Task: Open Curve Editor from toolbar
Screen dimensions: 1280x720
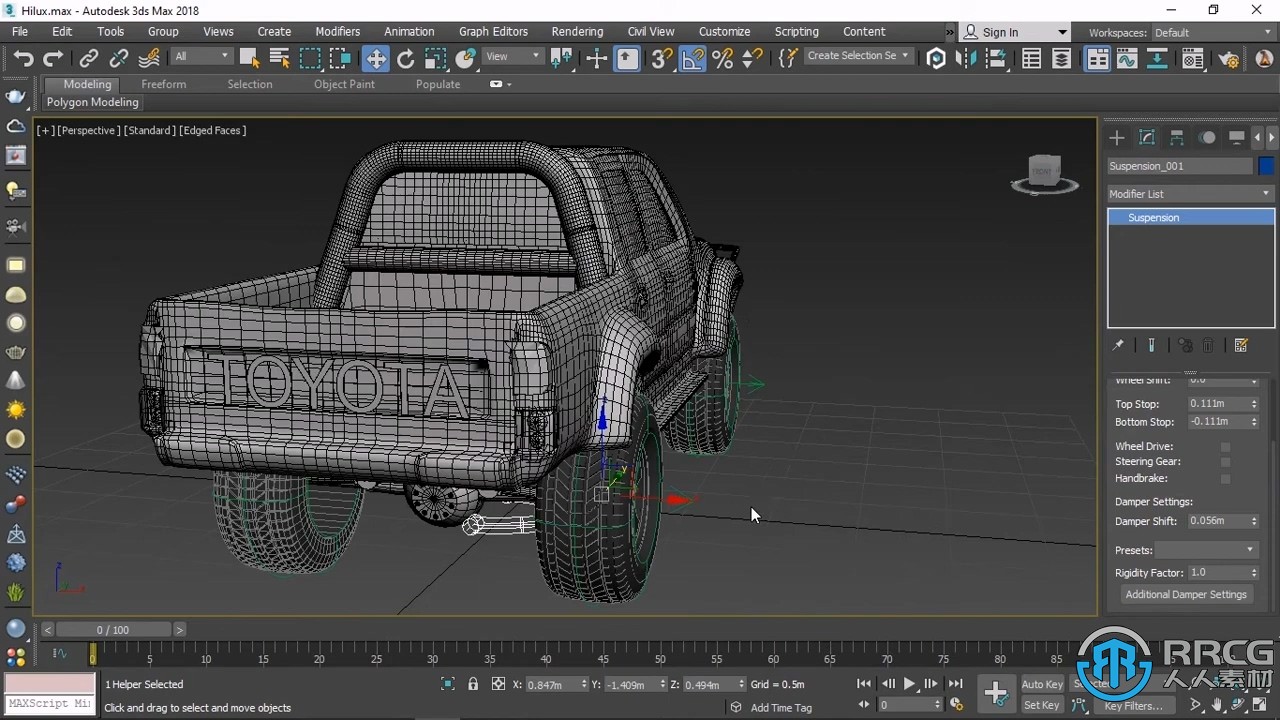Action: (1127, 58)
